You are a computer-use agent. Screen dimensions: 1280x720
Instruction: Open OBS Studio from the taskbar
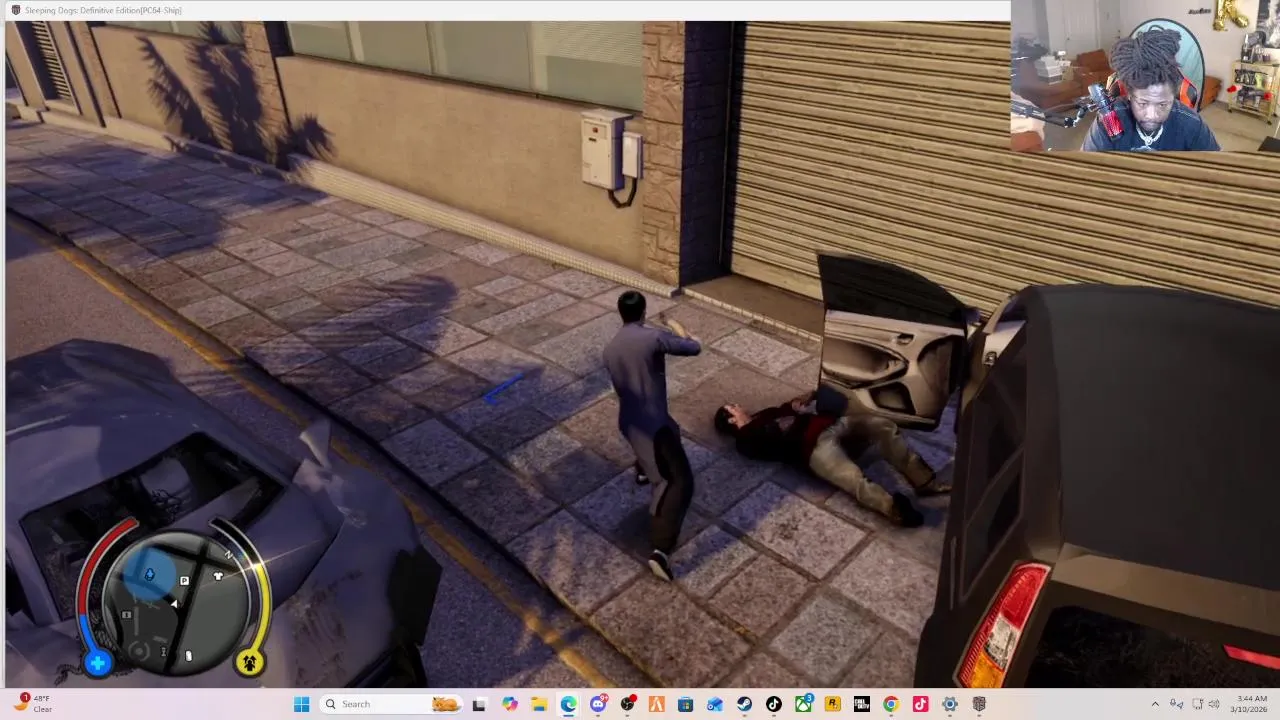(x=627, y=704)
